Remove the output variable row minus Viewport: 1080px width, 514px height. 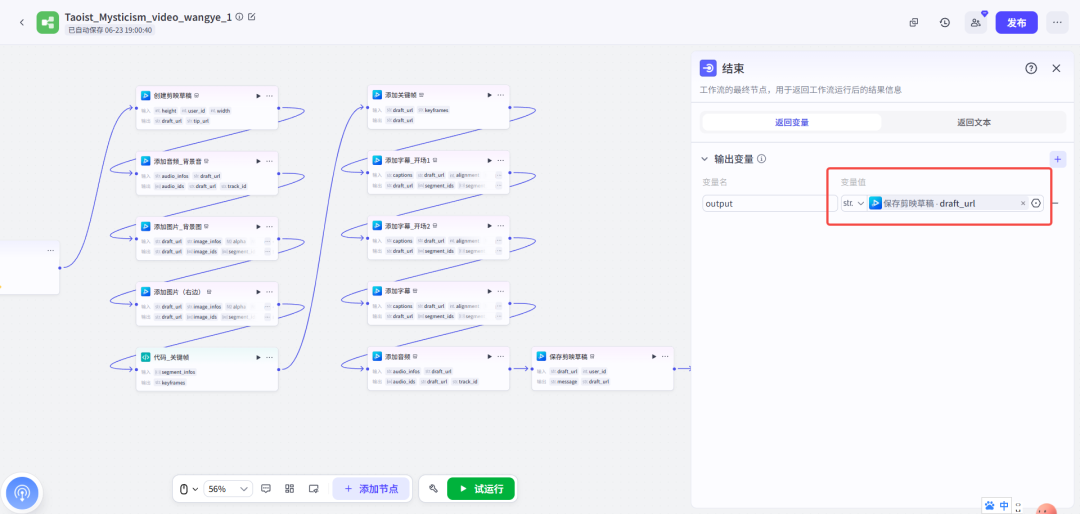(x=1057, y=203)
